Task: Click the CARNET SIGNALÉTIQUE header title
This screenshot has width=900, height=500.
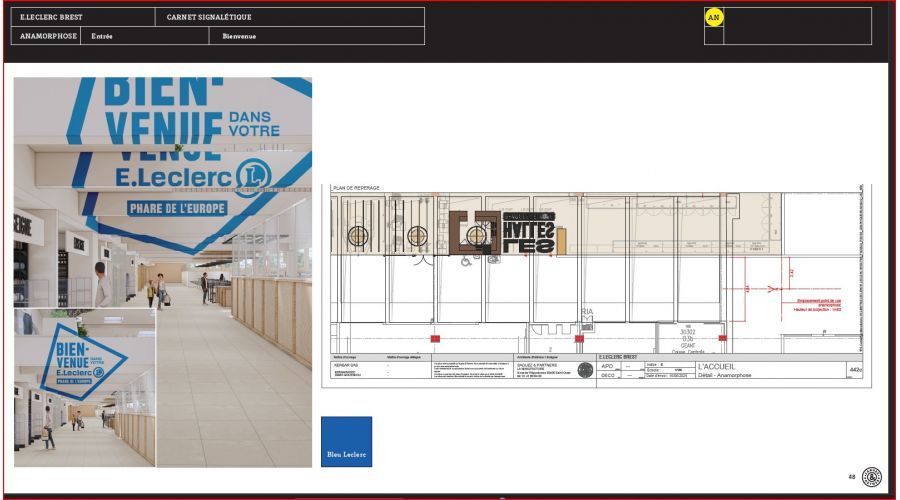Action: click(209, 17)
